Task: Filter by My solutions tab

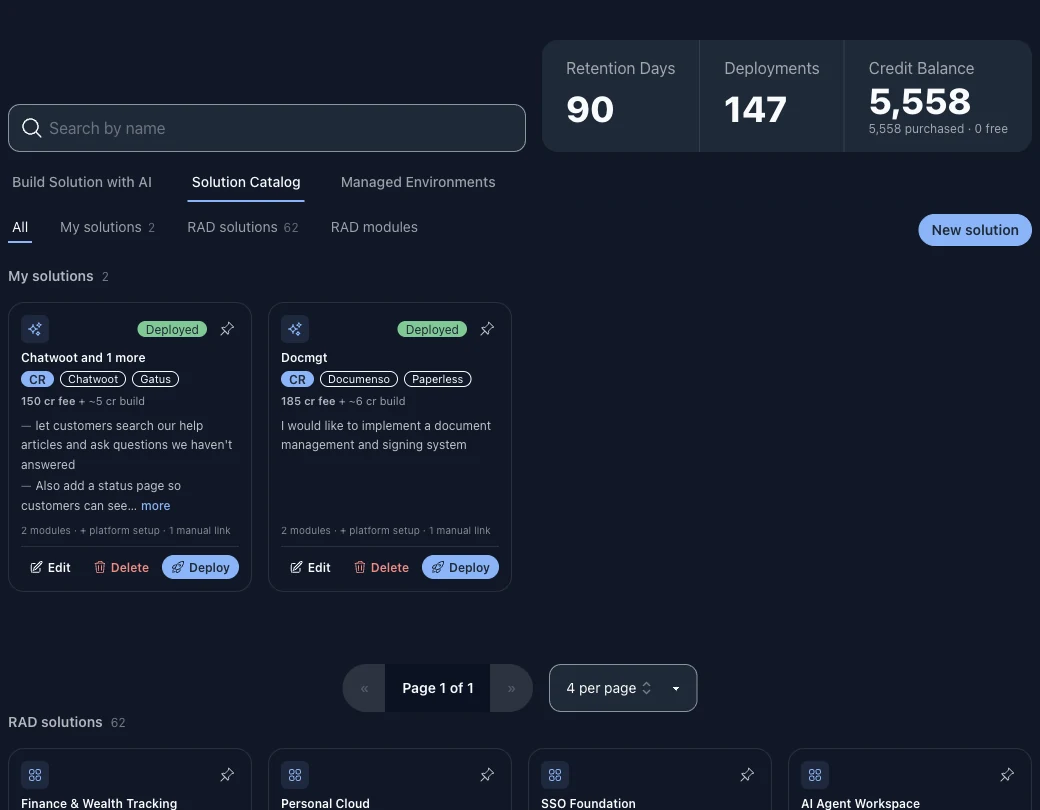Action: (107, 227)
